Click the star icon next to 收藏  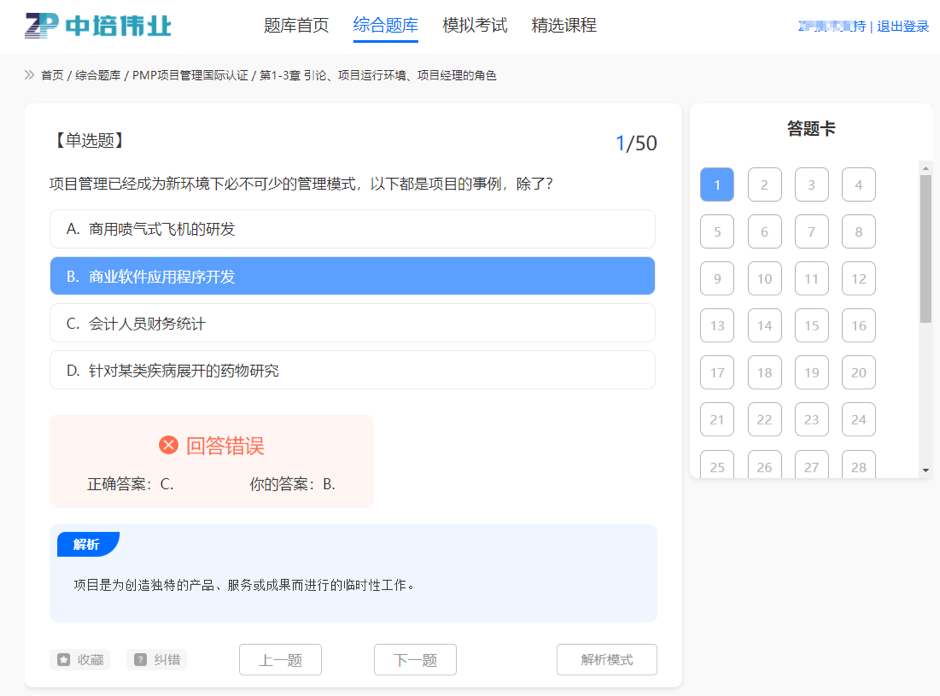point(64,660)
